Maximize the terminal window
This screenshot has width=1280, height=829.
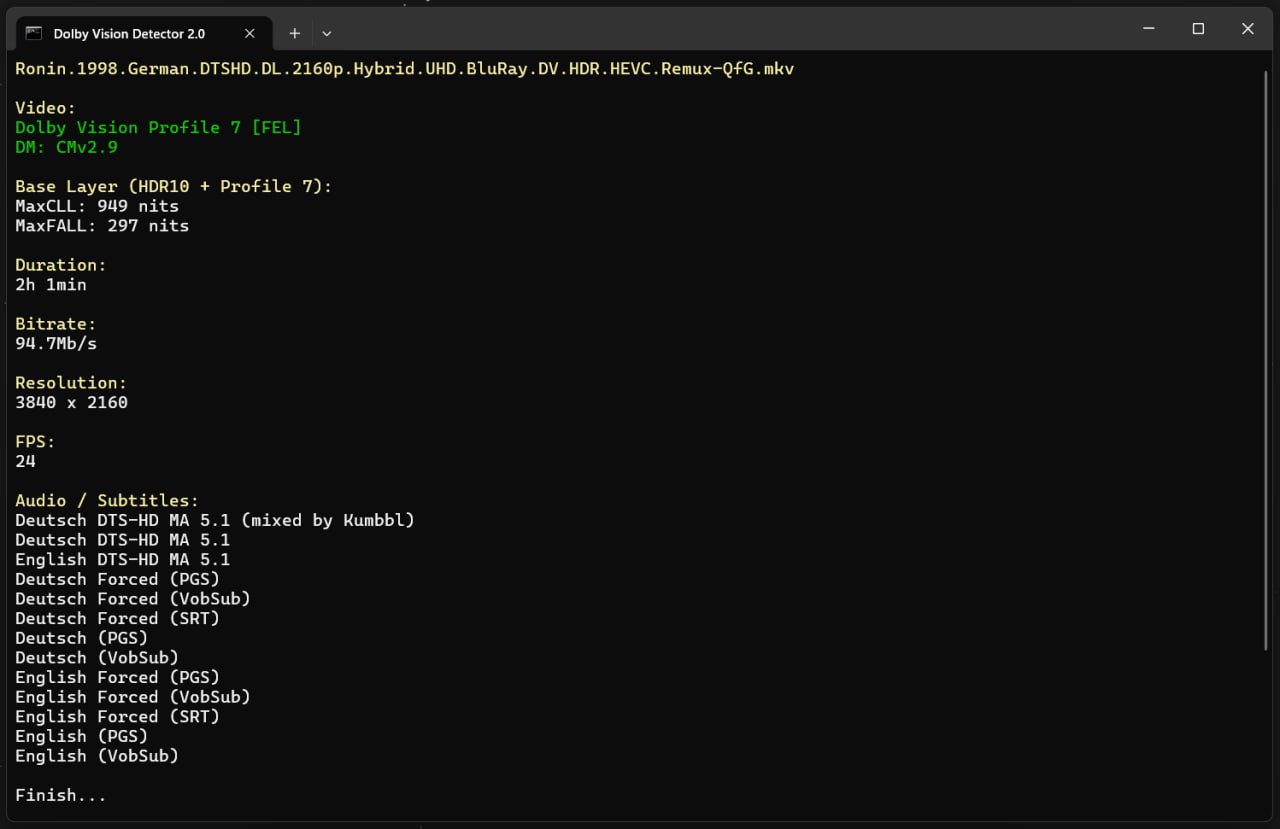[x=1198, y=29]
